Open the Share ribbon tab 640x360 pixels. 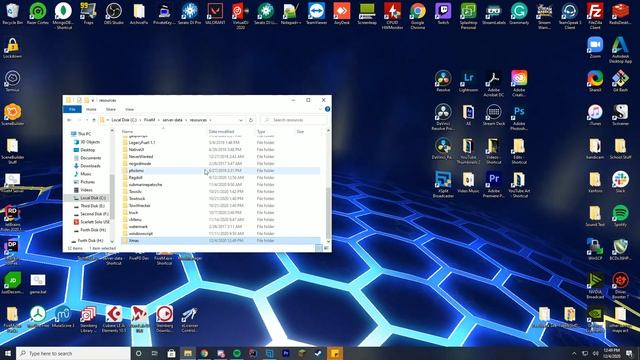(111, 109)
